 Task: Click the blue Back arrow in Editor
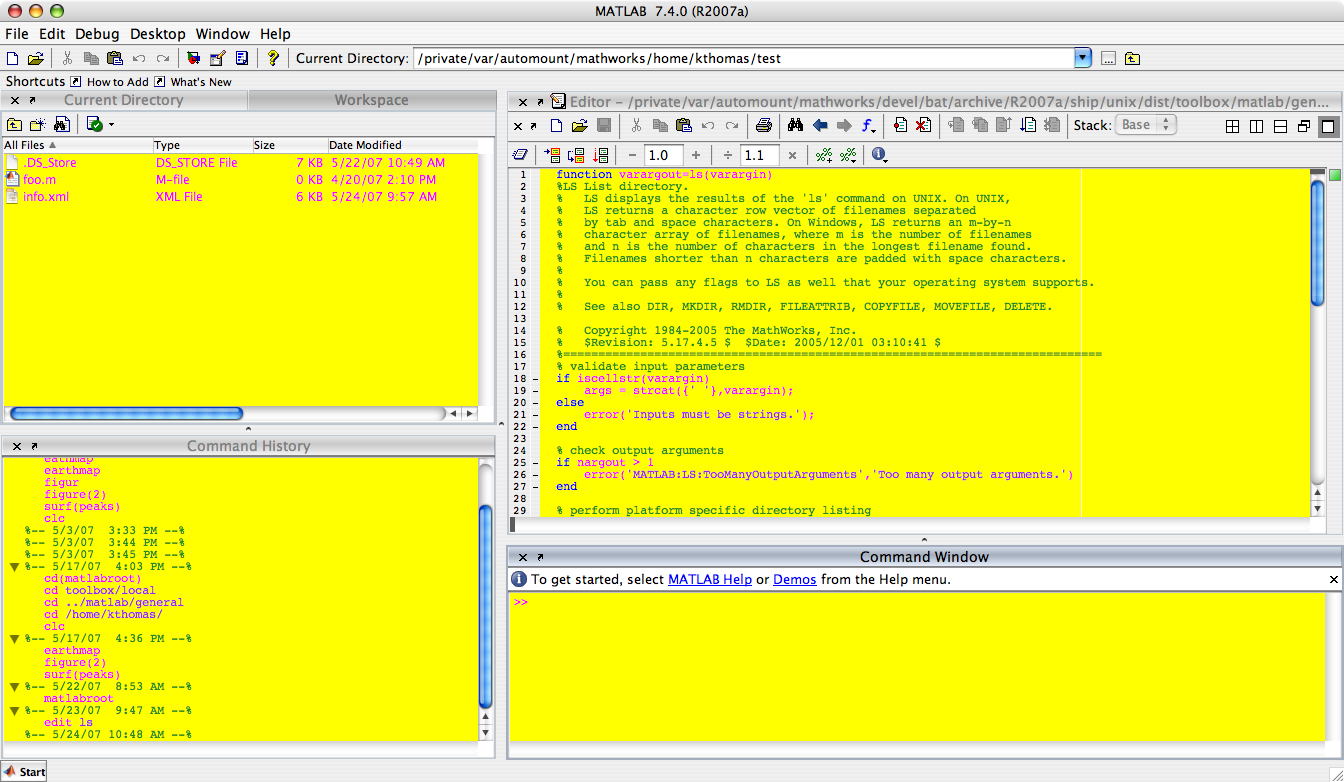tap(820, 126)
